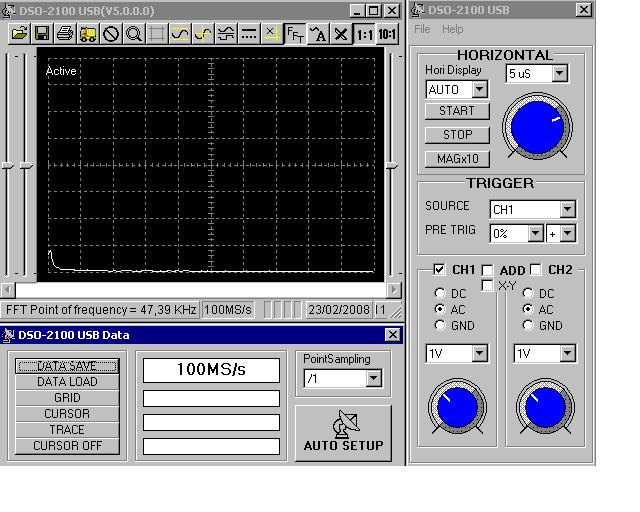Click the printer icon in toolbar
The width and height of the screenshot is (640, 512).
pyautogui.click(x=65, y=33)
